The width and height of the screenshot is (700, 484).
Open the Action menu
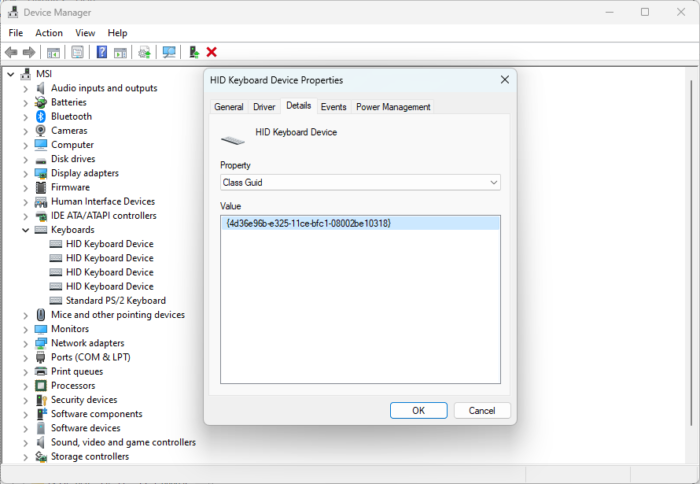49,33
